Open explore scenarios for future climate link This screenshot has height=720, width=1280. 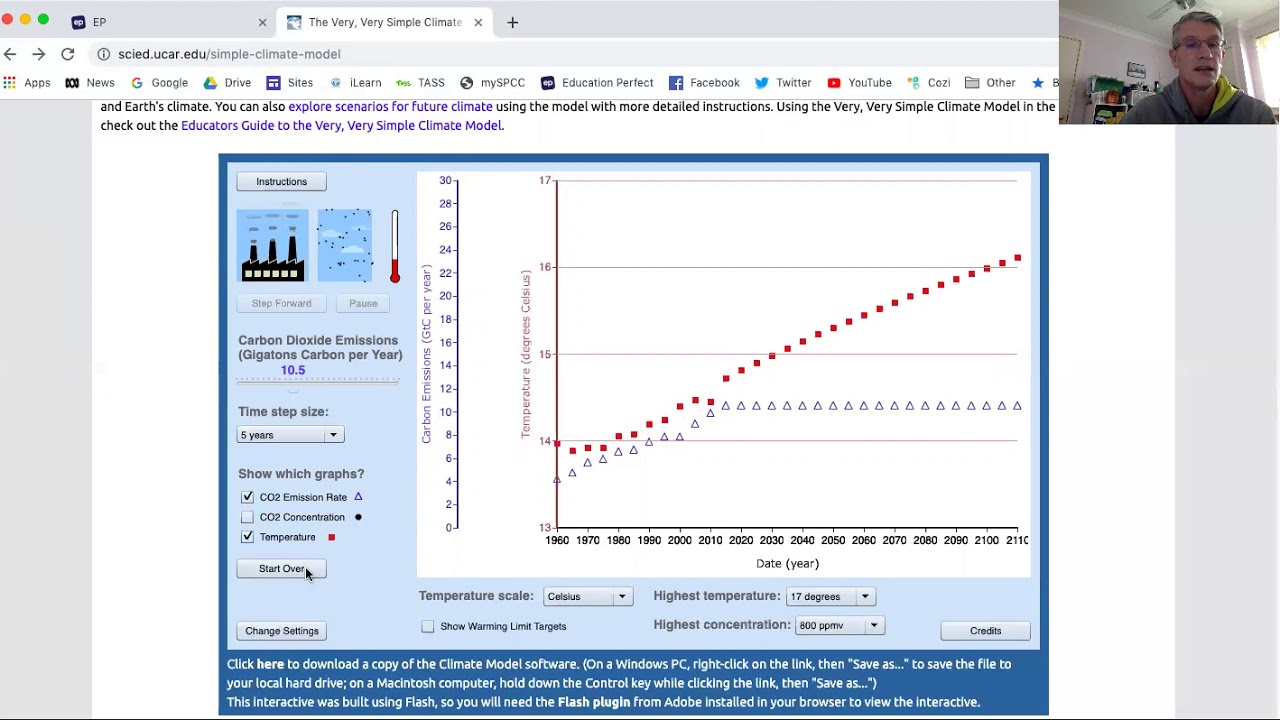pyautogui.click(x=390, y=106)
